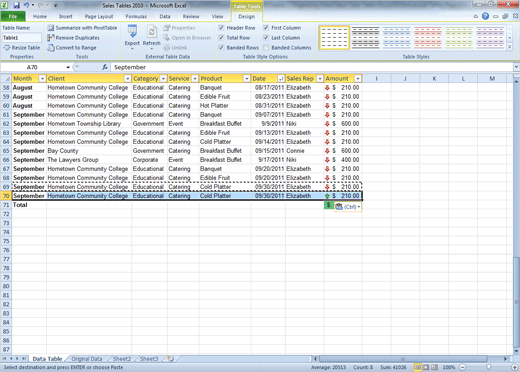Click the Convert to Range icon

pos(51,48)
